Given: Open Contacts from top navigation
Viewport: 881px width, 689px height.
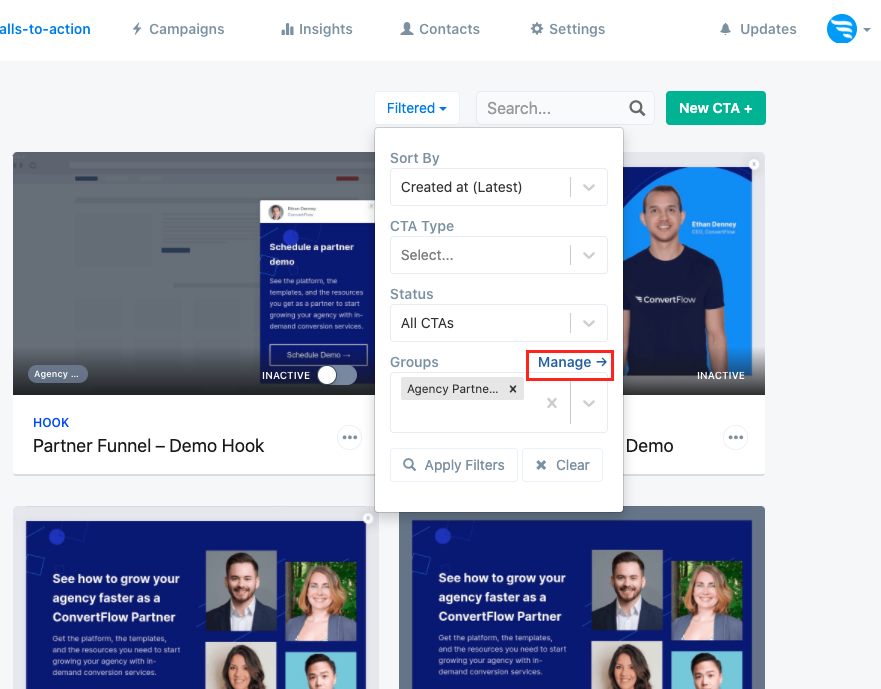Looking at the screenshot, I should 440,29.
